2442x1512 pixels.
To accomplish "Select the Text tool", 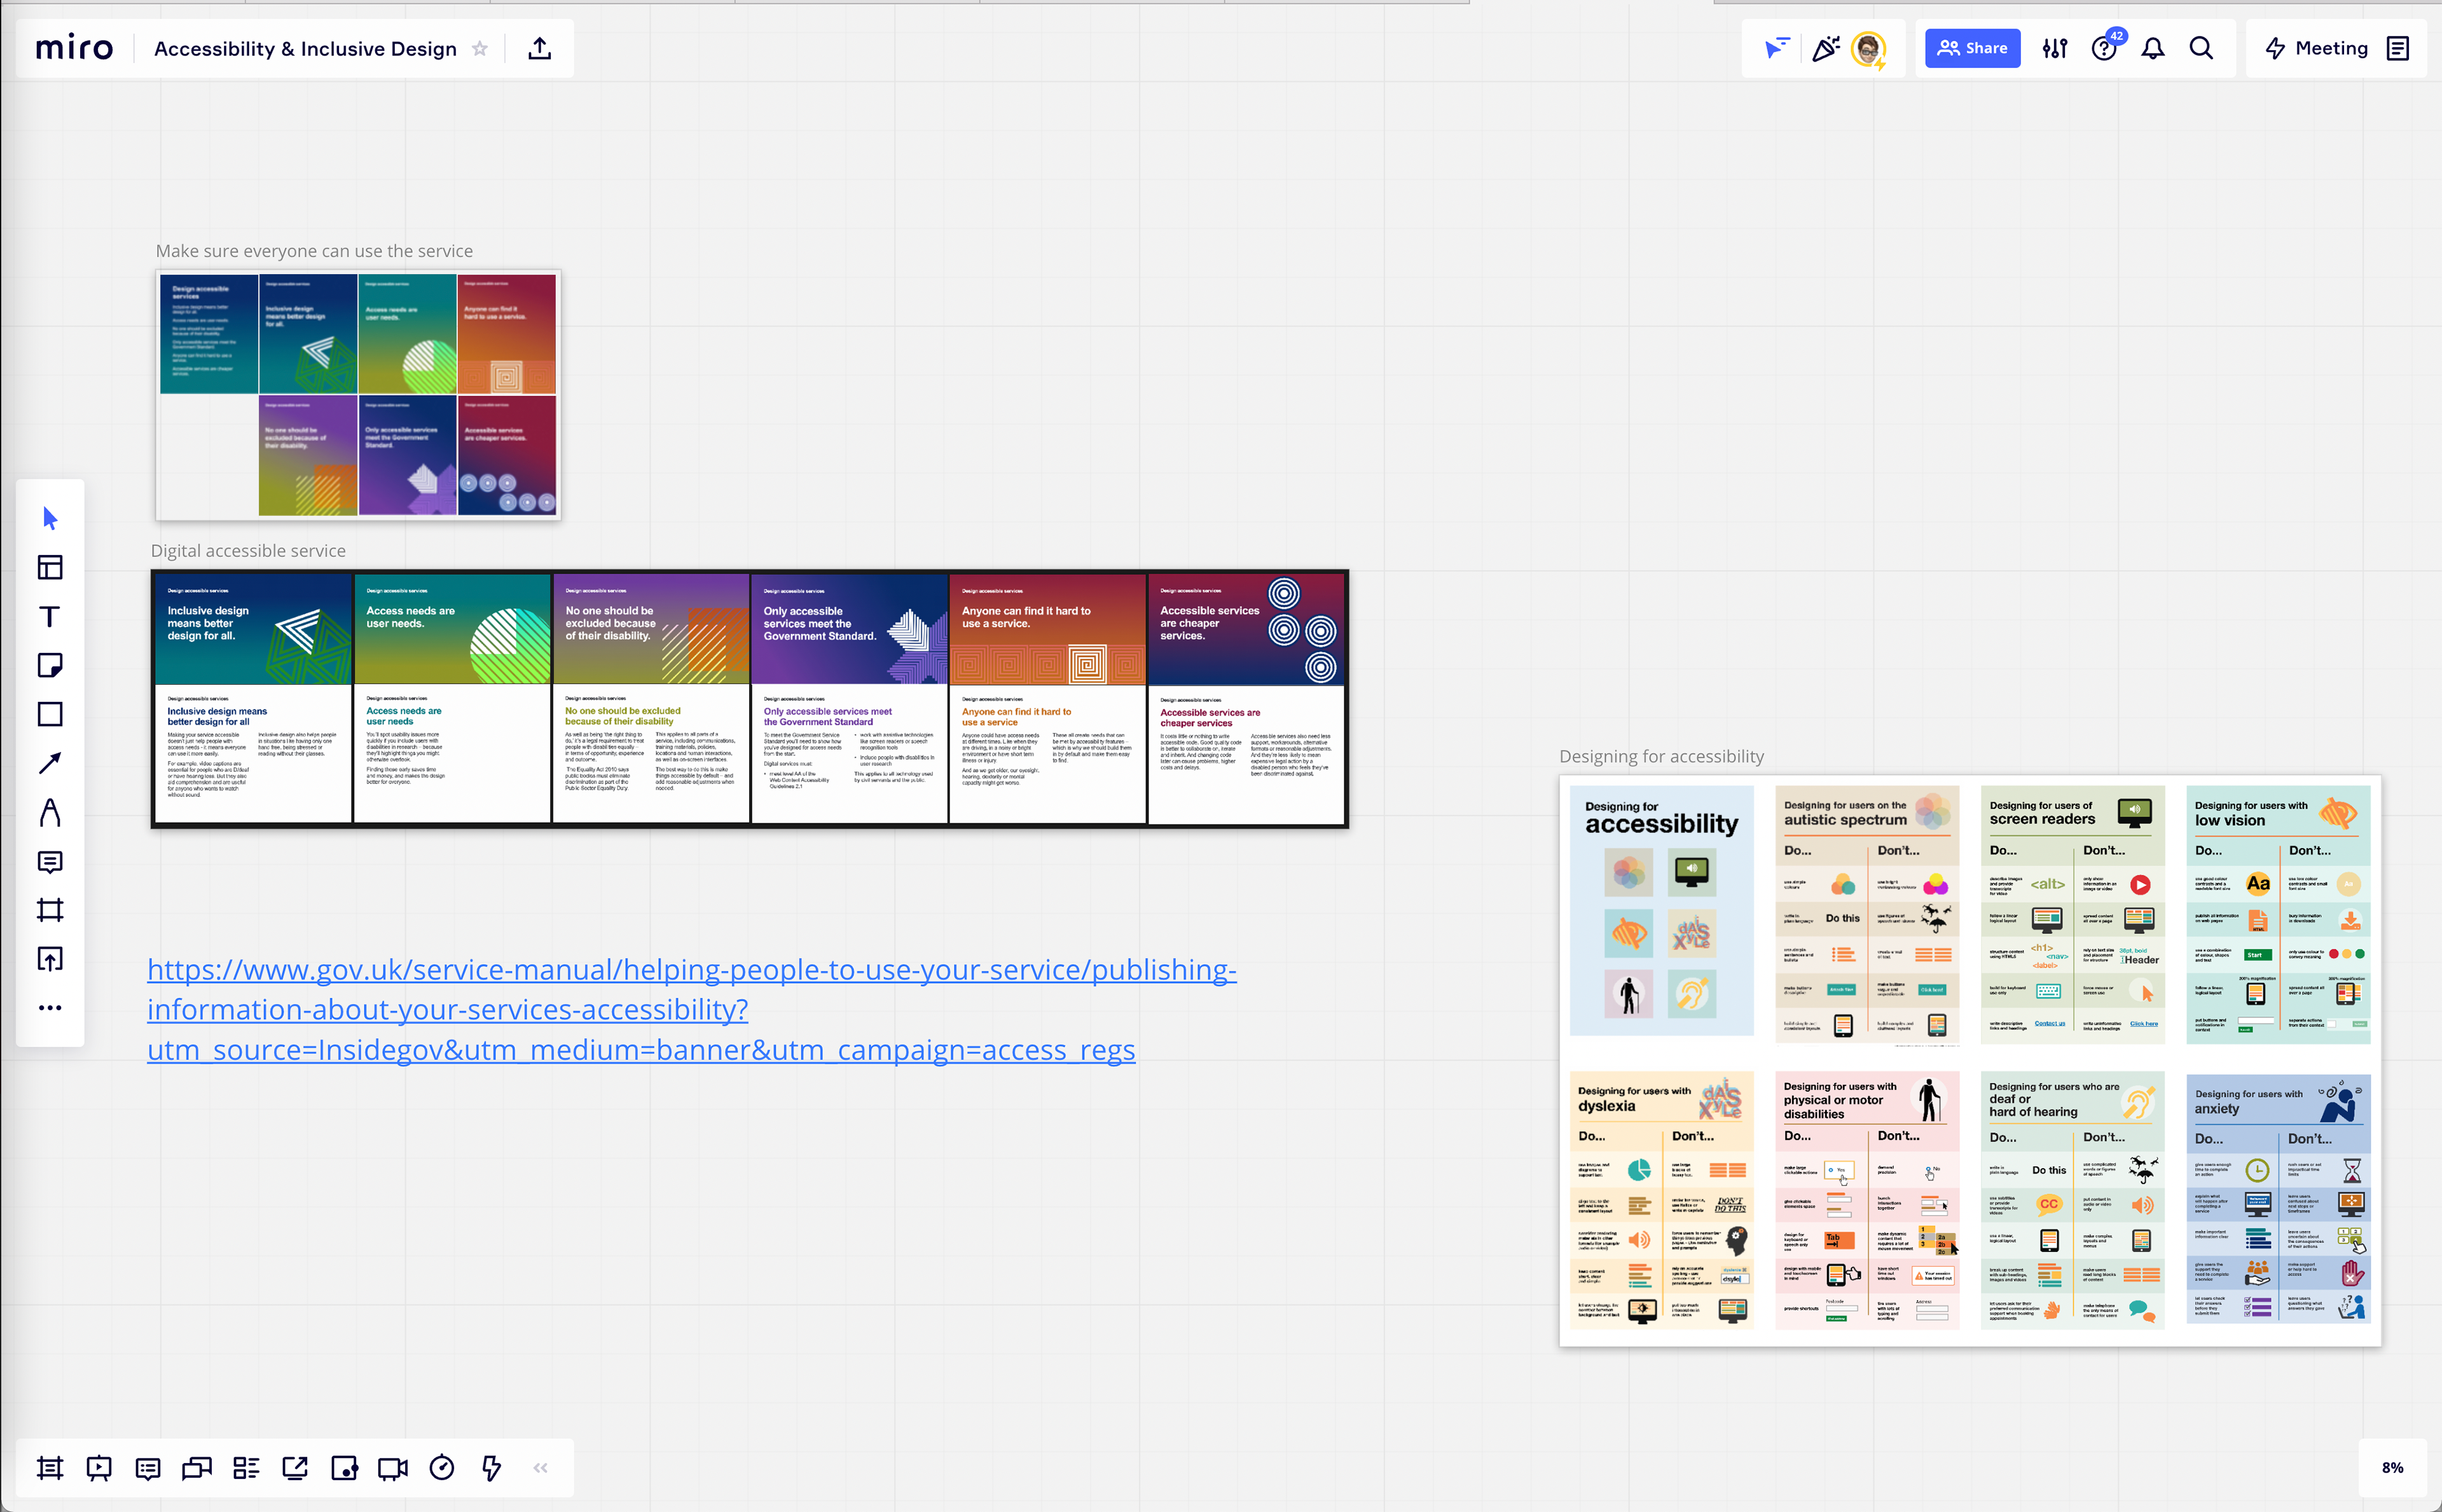I will pyautogui.click(x=50, y=617).
